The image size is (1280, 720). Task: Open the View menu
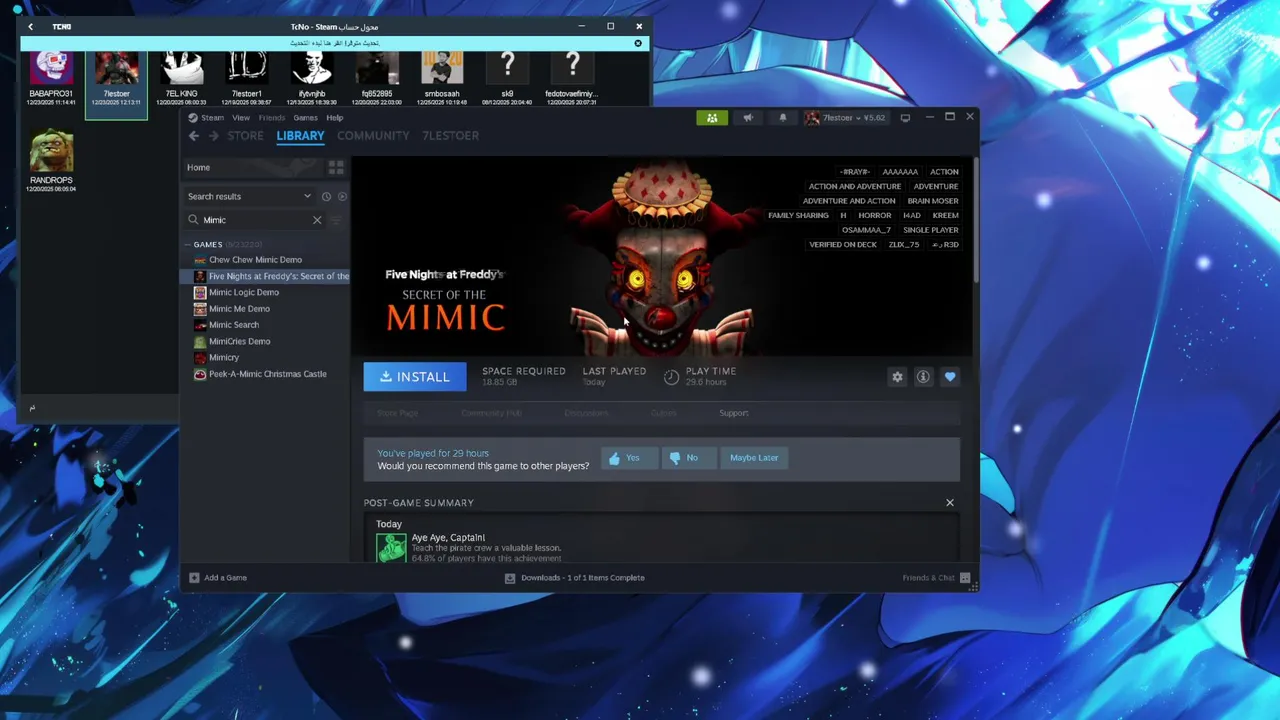pyautogui.click(x=241, y=118)
